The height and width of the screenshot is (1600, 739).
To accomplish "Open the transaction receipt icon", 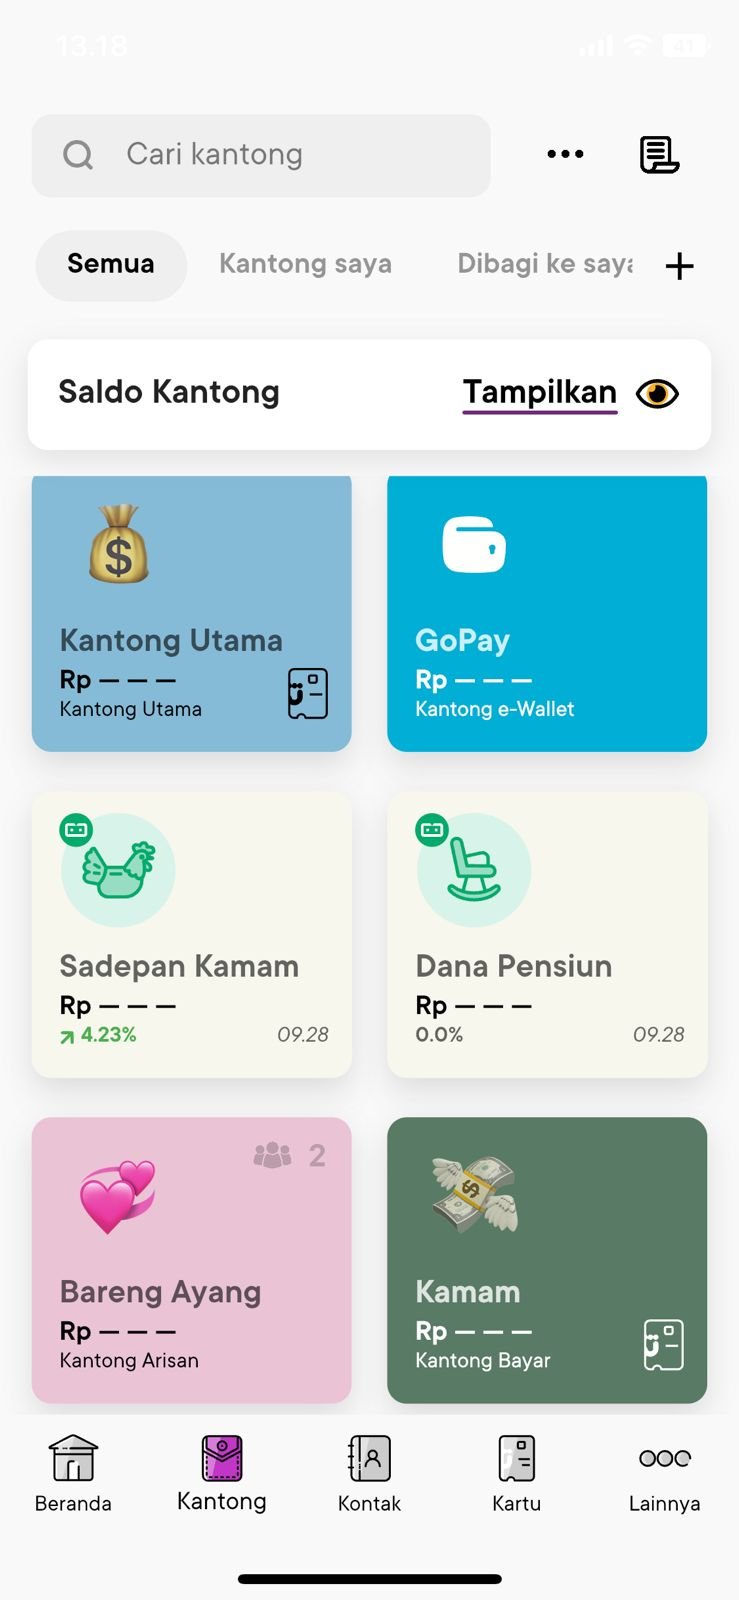I will tap(659, 155).
